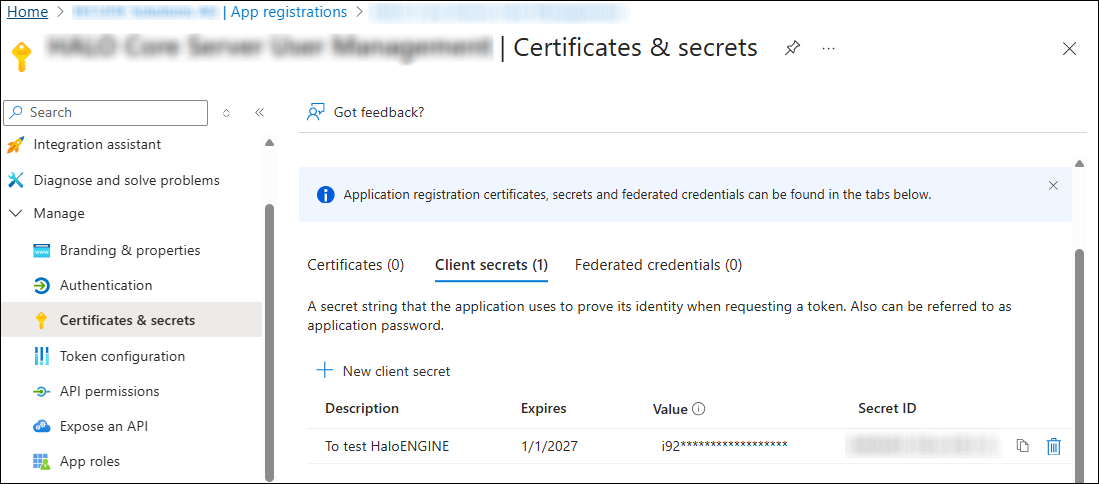Open the more options ellipsis menu
The height and width of the screenshot is (484, 1099).
click(x=828, y=48)
